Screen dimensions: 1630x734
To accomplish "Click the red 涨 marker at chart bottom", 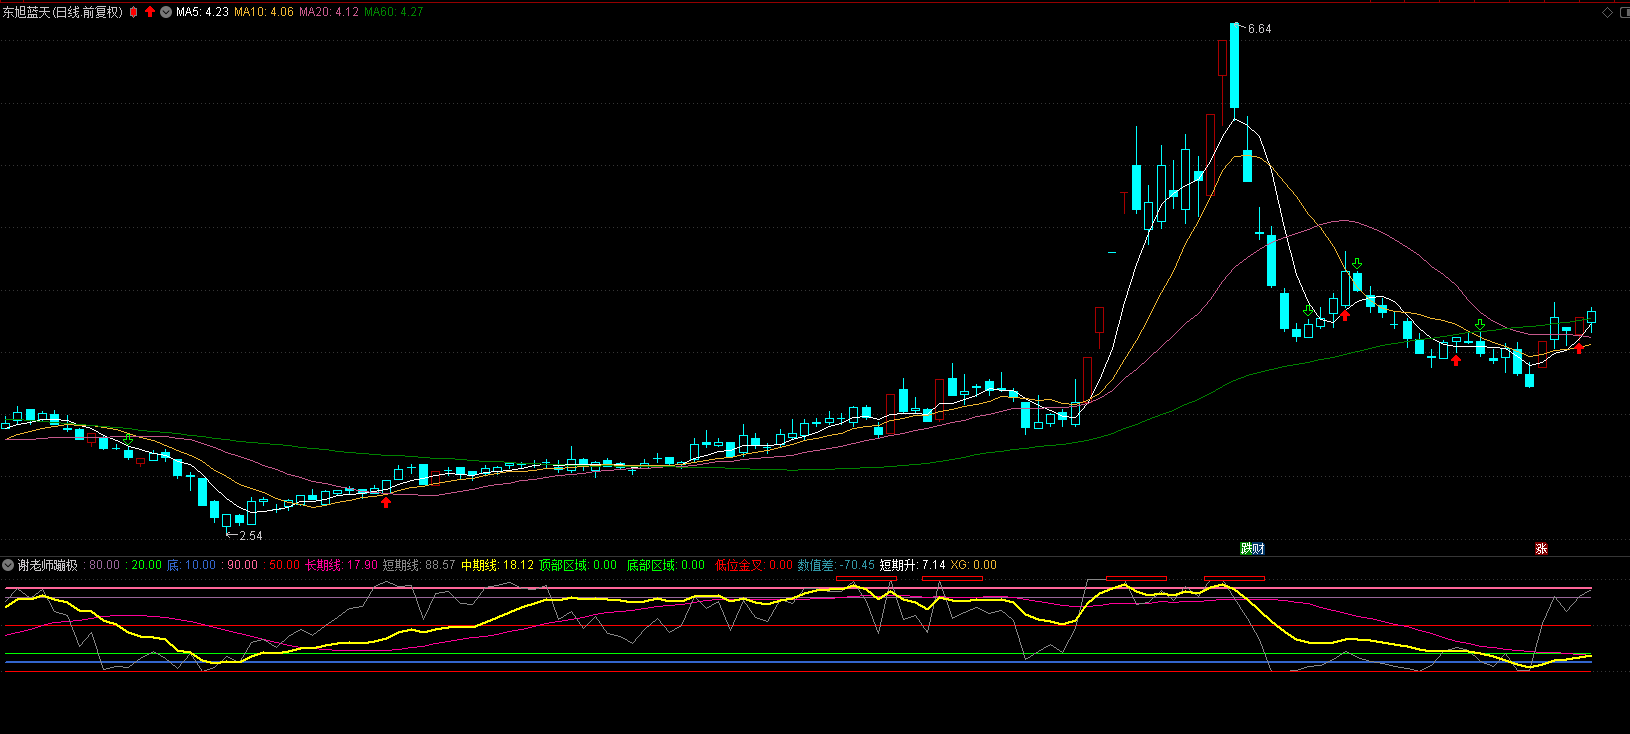I will [1541, 548].
